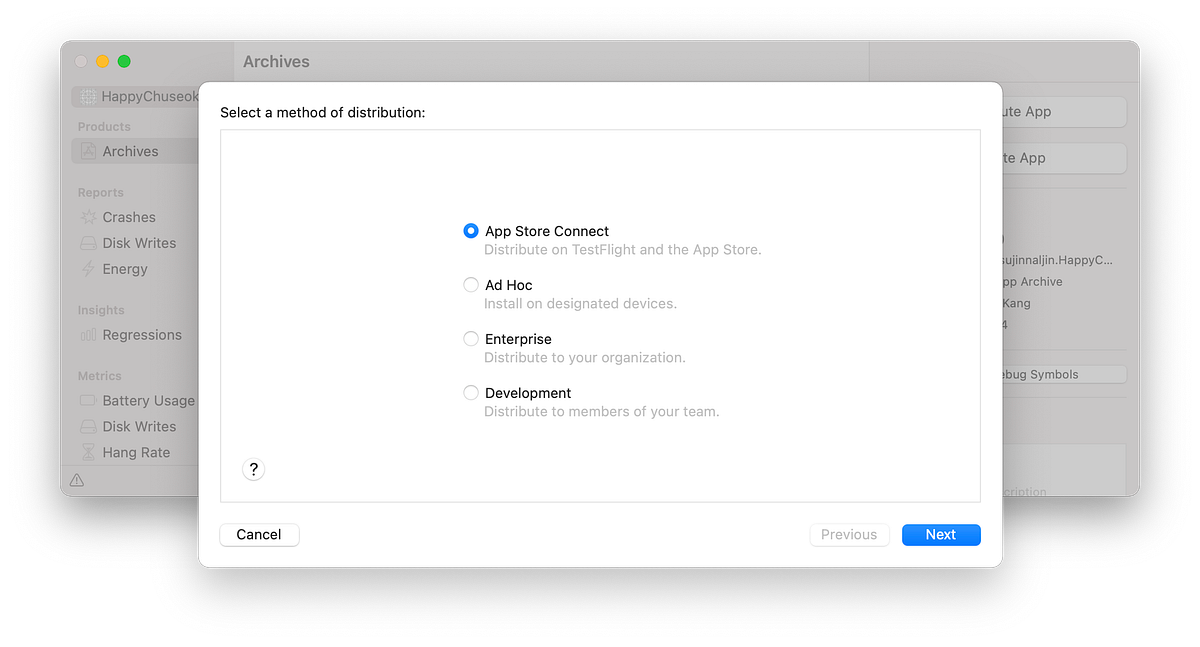The width and height of the screenshot is (1200, 647).
Task: Click the Battery Usage metric icon
Action: (x=89, y=400)
